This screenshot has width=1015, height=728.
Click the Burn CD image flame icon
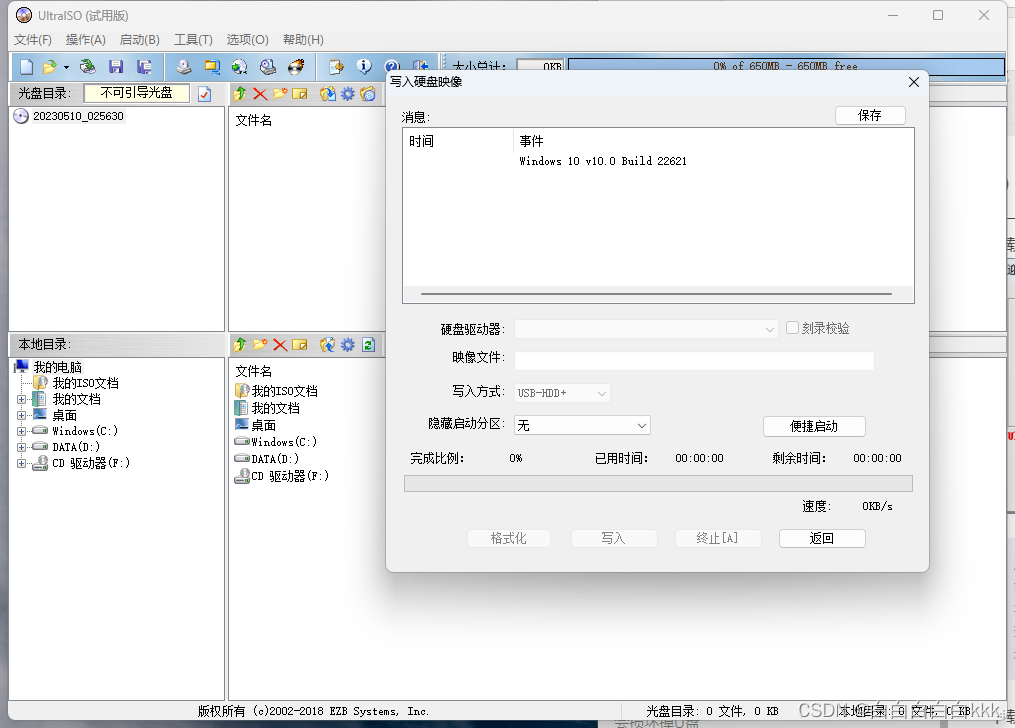tap(296, 67)
